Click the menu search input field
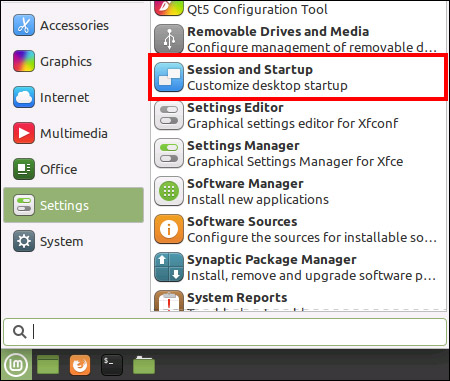 (x=225, y=332)
